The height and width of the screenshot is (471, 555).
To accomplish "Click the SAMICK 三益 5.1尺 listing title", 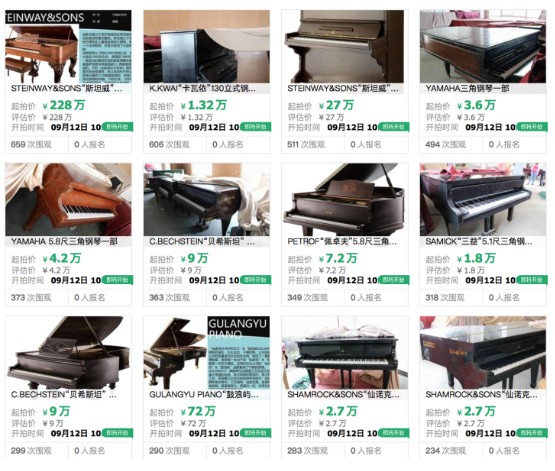I will [x=479, y=242].
